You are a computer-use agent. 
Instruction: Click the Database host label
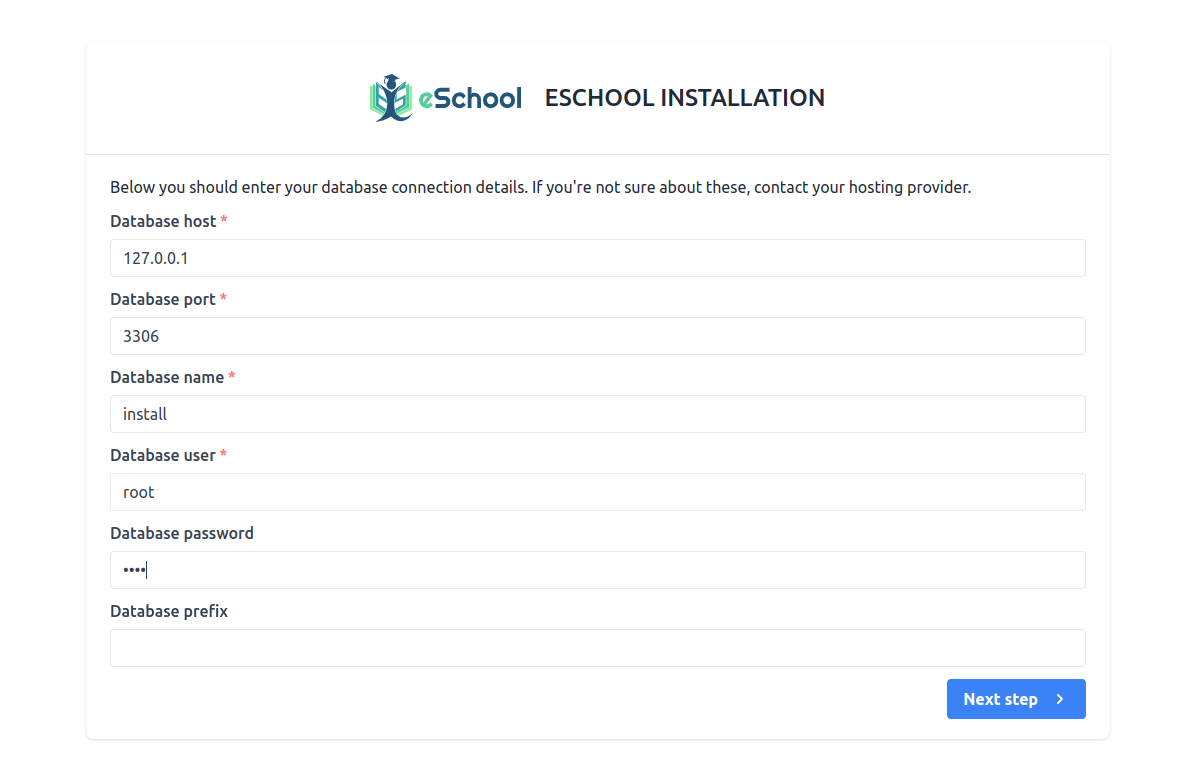(x=163, y=221)
